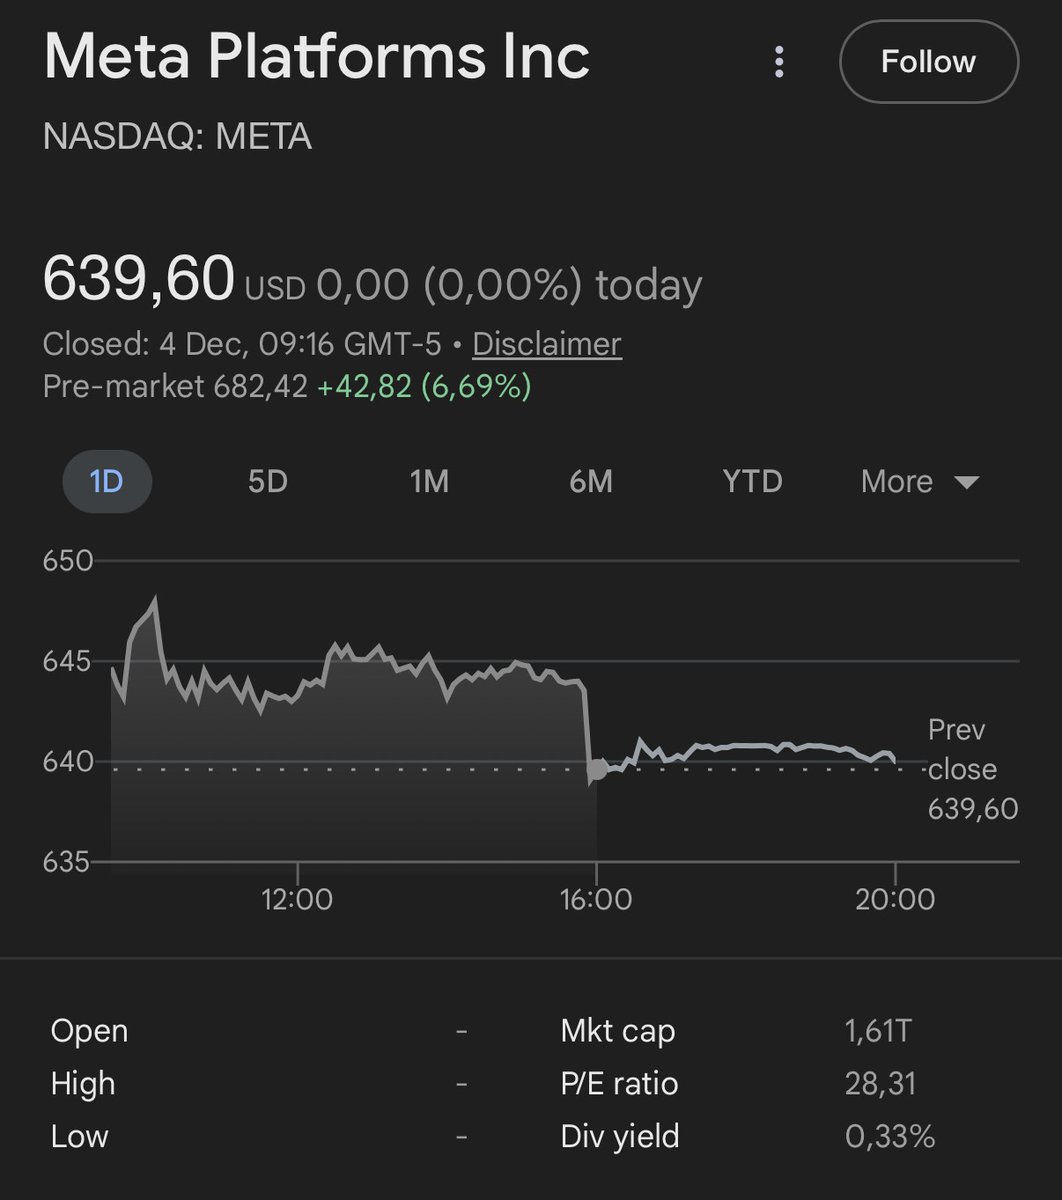This screenshot has width=1062, height=1200.
Task: Click the 16:00 market close dot on chart
Action: 597,770
